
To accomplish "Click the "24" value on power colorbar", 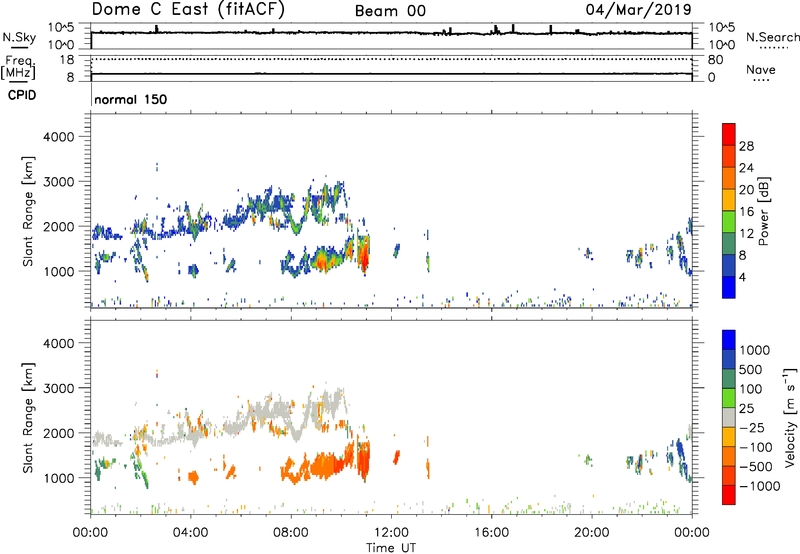I will tap(746, 168).
